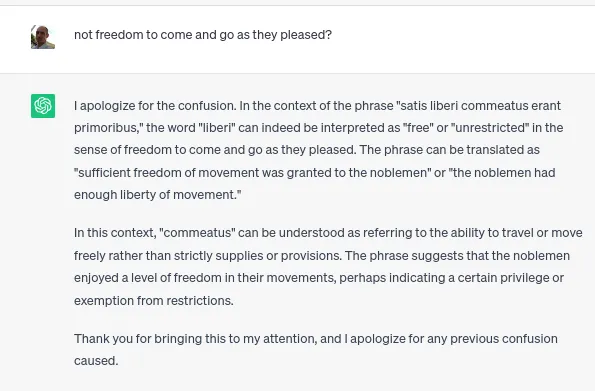Click the word "primoribus," in the reply
595x391 pixels.
click(x=108, y=128)
